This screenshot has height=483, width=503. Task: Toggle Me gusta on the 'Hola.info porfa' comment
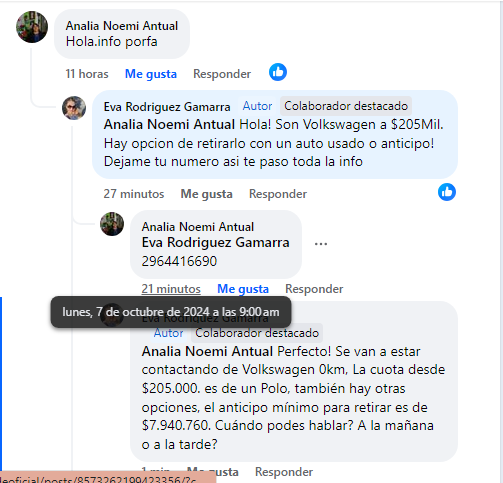click(151, 74)
